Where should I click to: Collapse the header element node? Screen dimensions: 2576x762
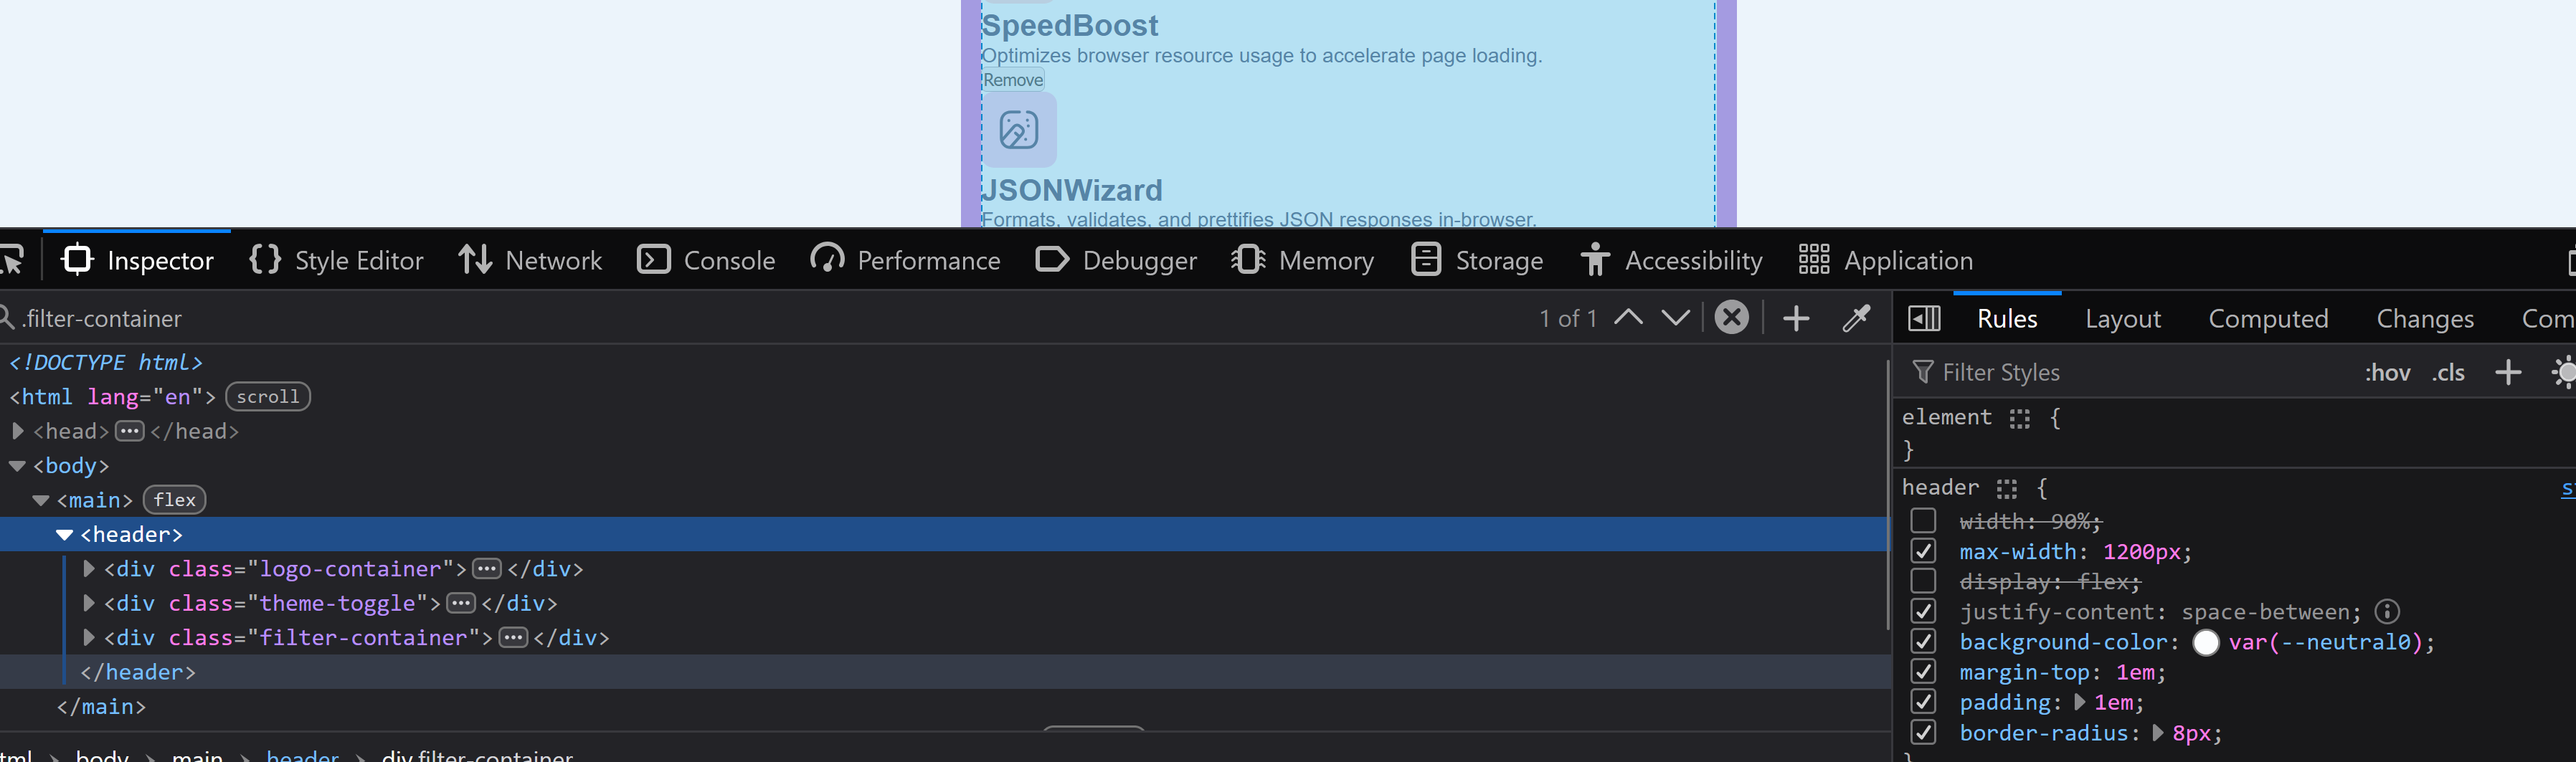pyautogui.click(x=65, y=535)
